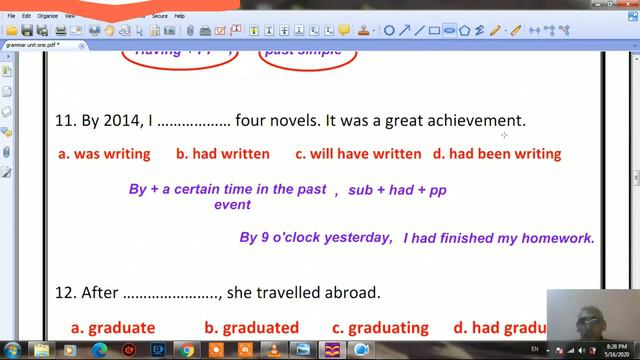Select the rectangle drawing tool
The image size is (640, 360).
[434, 31]
